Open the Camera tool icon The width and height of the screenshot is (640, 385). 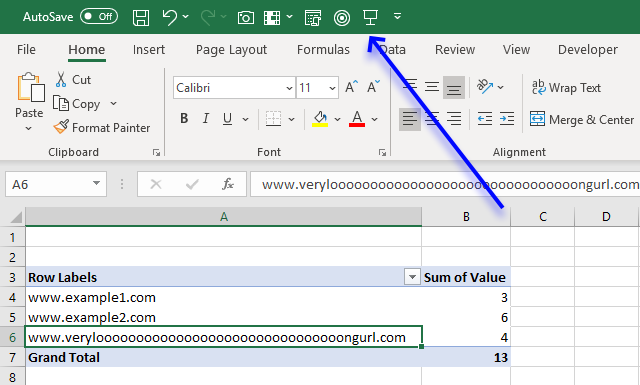click(x=246, y=17)
